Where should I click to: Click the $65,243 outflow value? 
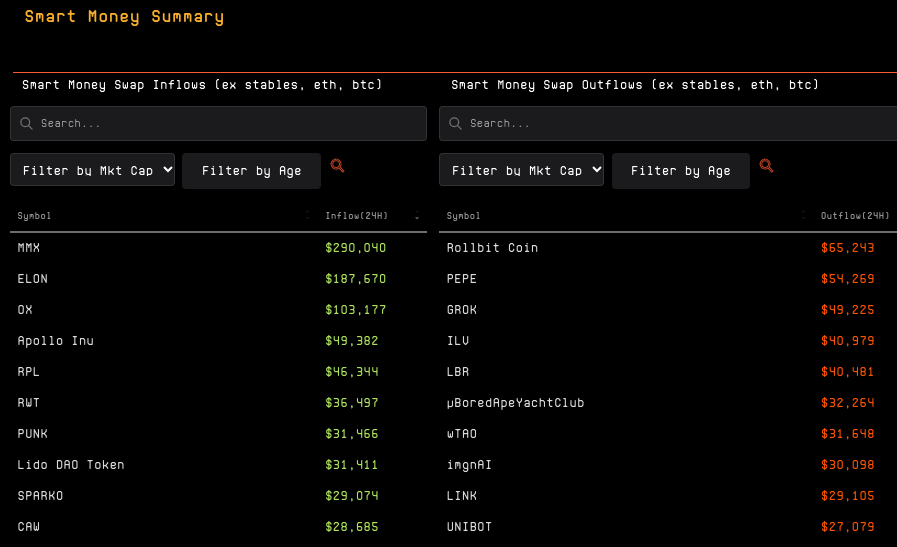click(847, 248)
